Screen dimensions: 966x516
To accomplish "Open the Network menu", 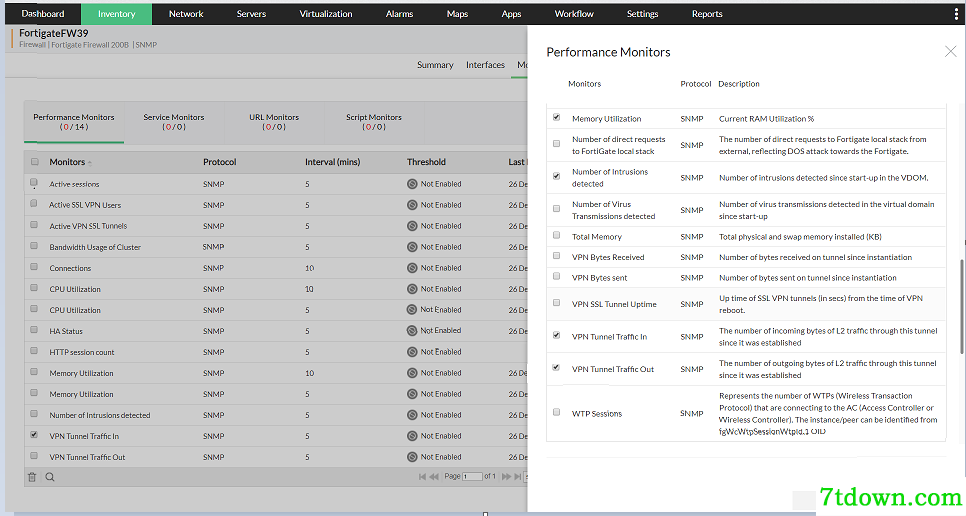I will click(186, 14).
